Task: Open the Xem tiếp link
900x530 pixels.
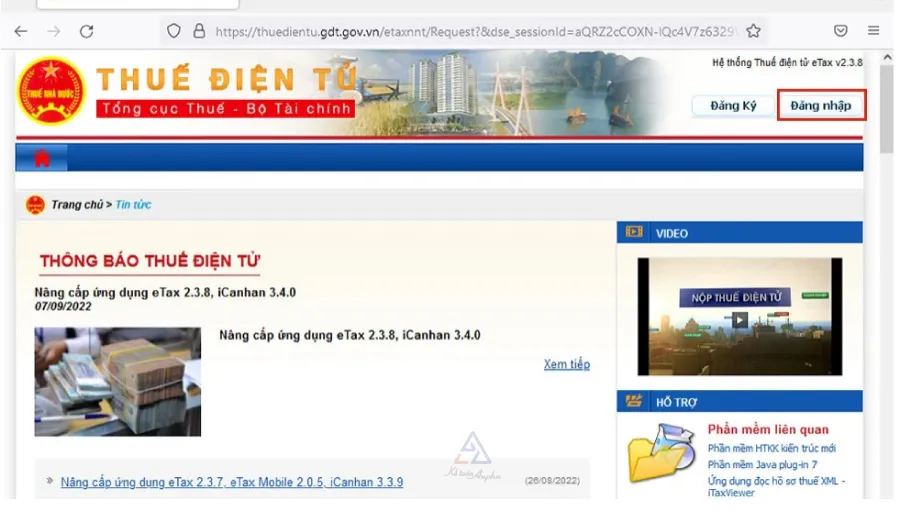Action: pyautogui.click(x=567, y=364)
